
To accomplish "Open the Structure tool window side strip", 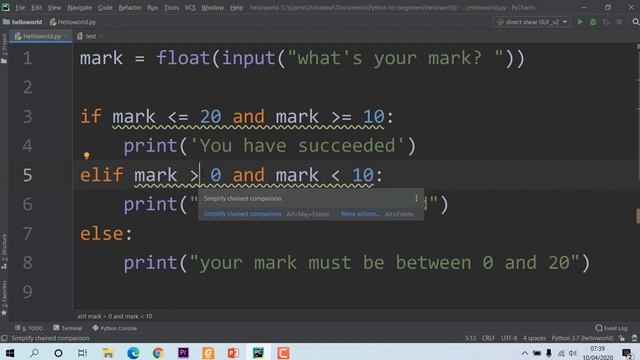I will [4, 251].
